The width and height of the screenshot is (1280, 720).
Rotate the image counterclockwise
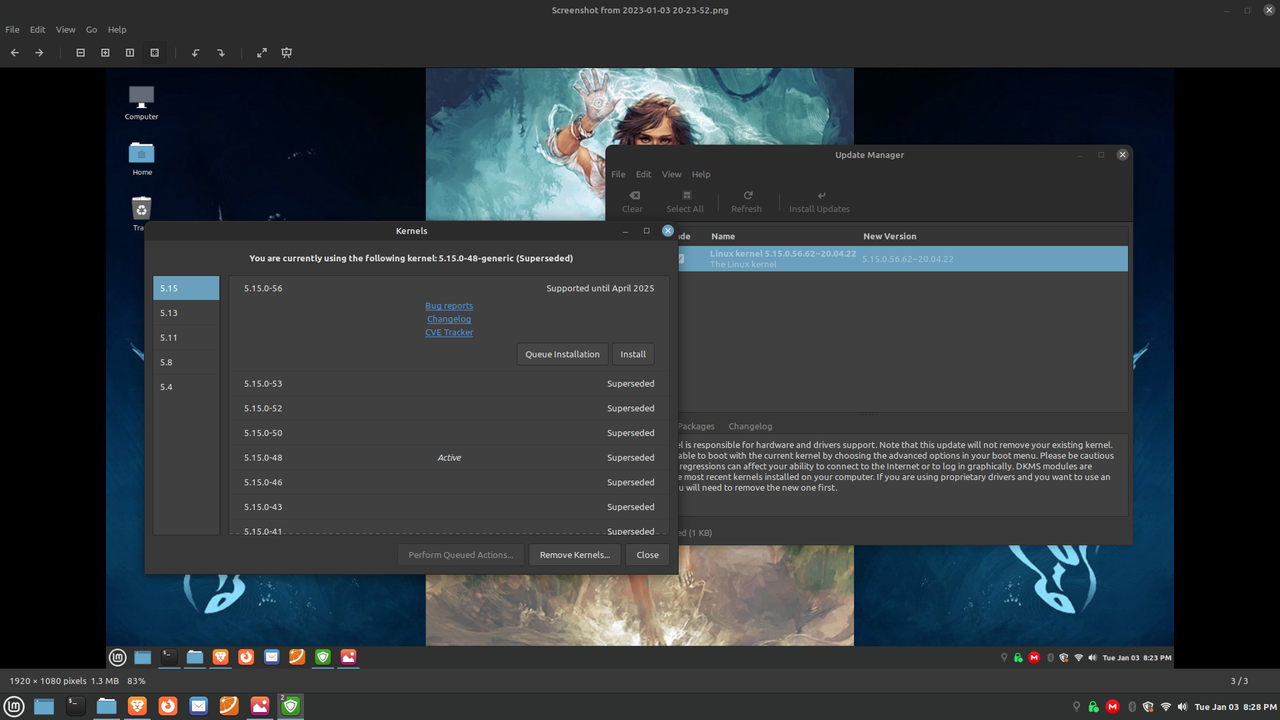[x=195, y=52]
